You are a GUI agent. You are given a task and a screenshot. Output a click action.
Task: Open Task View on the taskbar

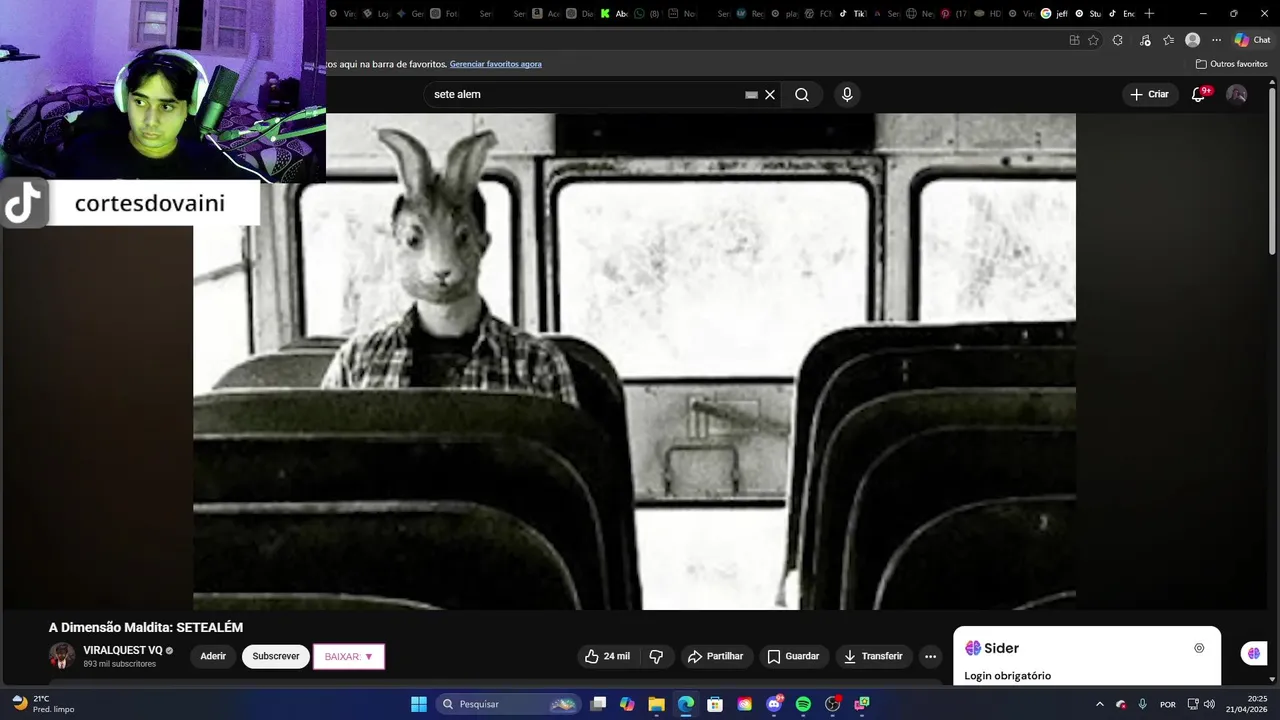tap(598, 704)
